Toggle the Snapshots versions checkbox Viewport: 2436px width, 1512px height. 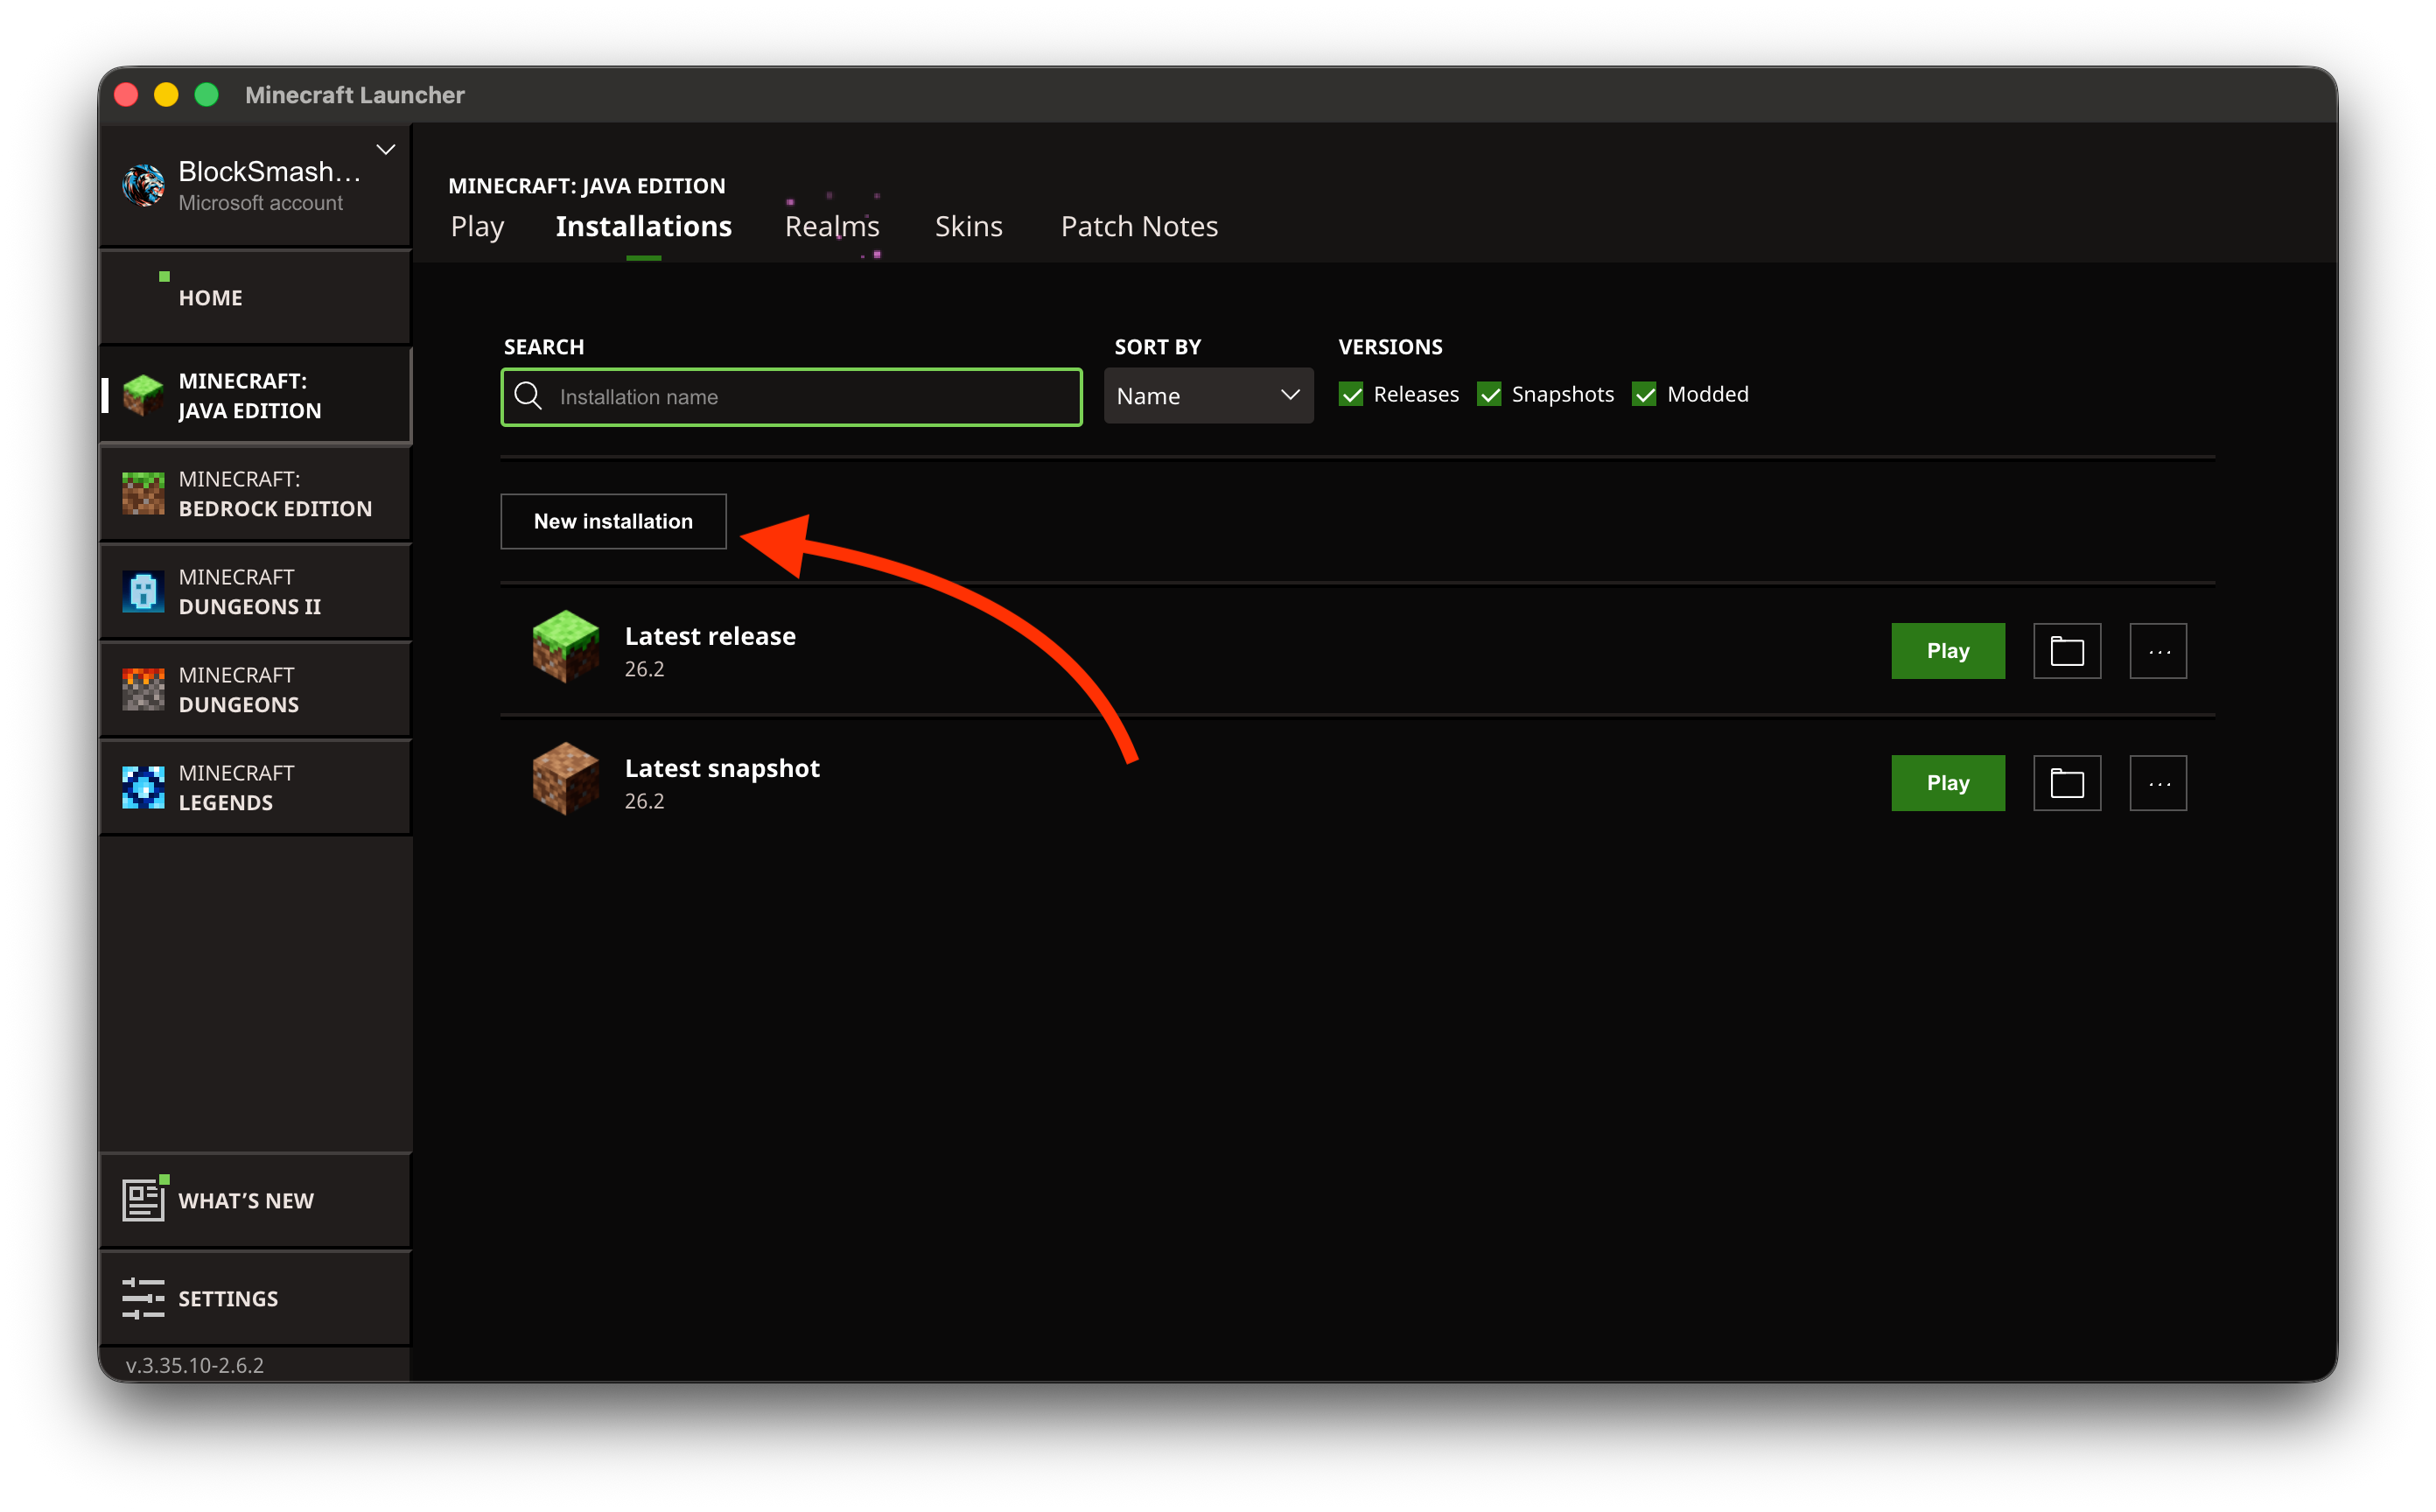1489,394
